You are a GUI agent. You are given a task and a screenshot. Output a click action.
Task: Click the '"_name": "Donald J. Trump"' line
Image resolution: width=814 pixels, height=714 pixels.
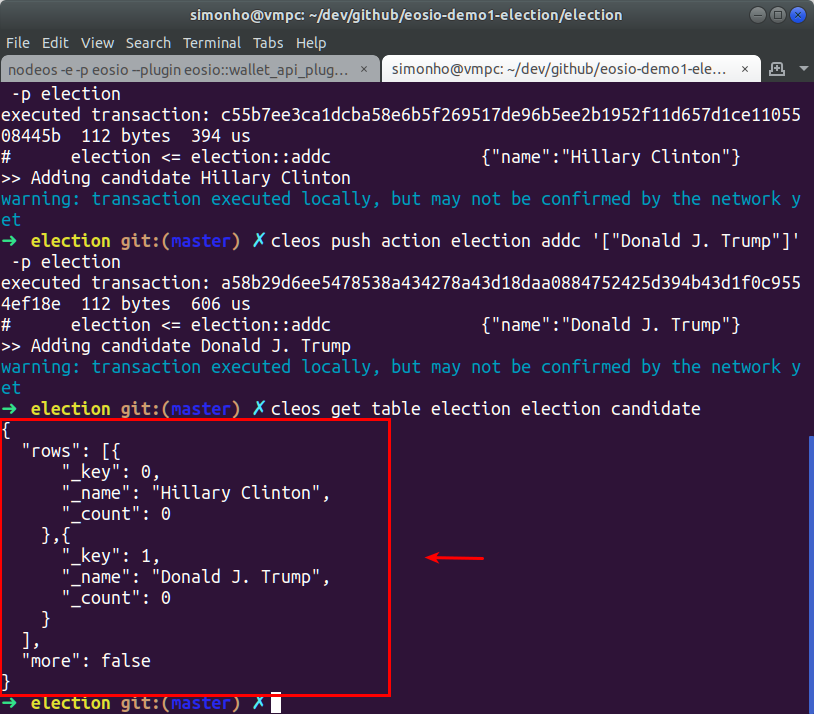click(196, 577)
